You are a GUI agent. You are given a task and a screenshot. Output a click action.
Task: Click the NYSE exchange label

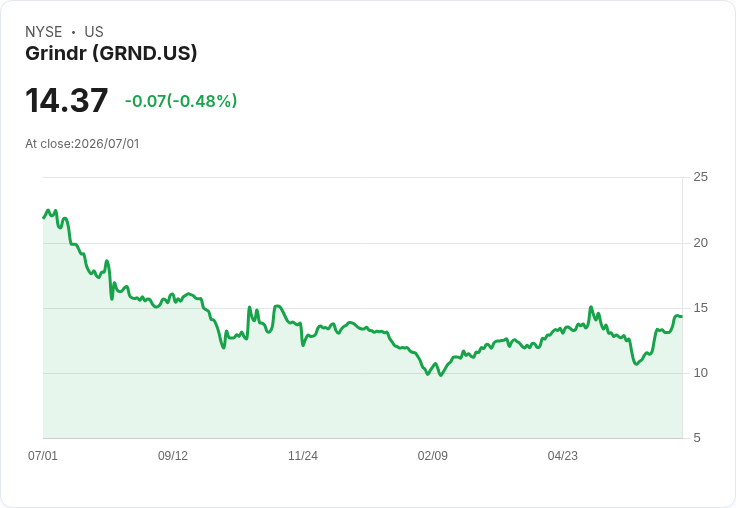tap(44, 32)
